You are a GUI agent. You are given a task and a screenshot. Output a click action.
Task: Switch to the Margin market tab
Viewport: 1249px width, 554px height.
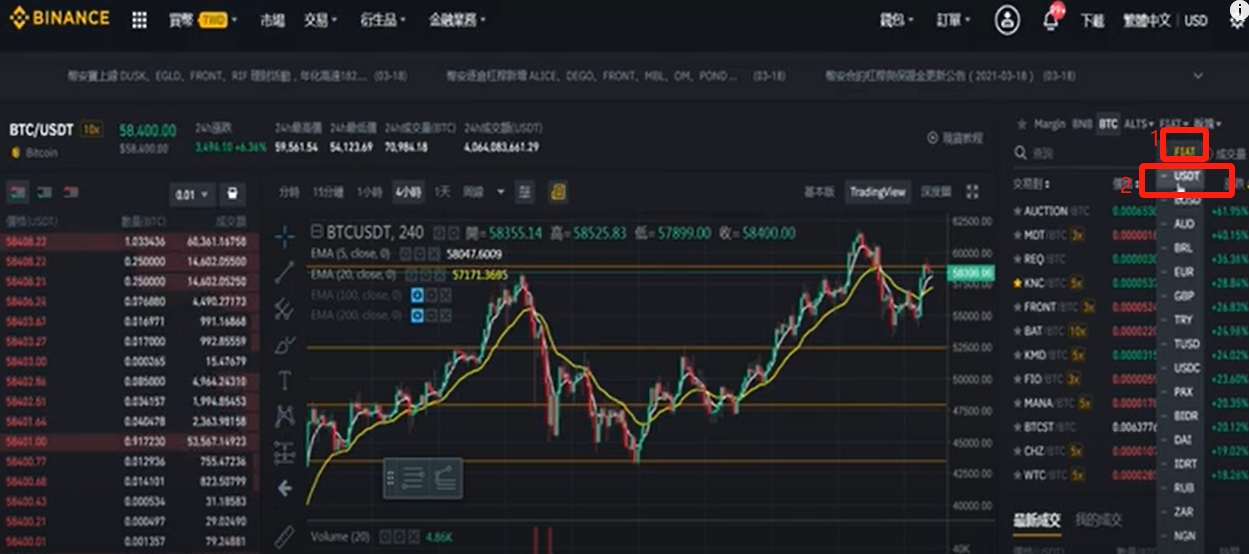tap(1049, 124)
